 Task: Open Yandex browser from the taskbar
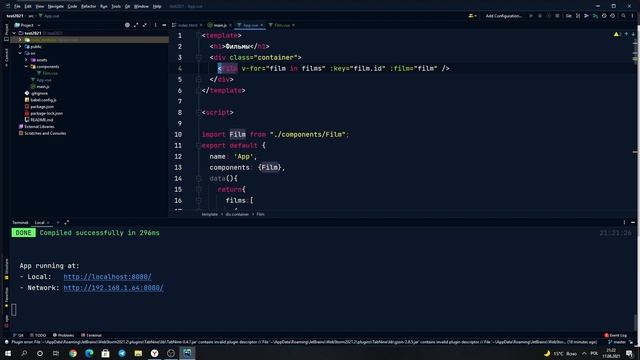154,353
